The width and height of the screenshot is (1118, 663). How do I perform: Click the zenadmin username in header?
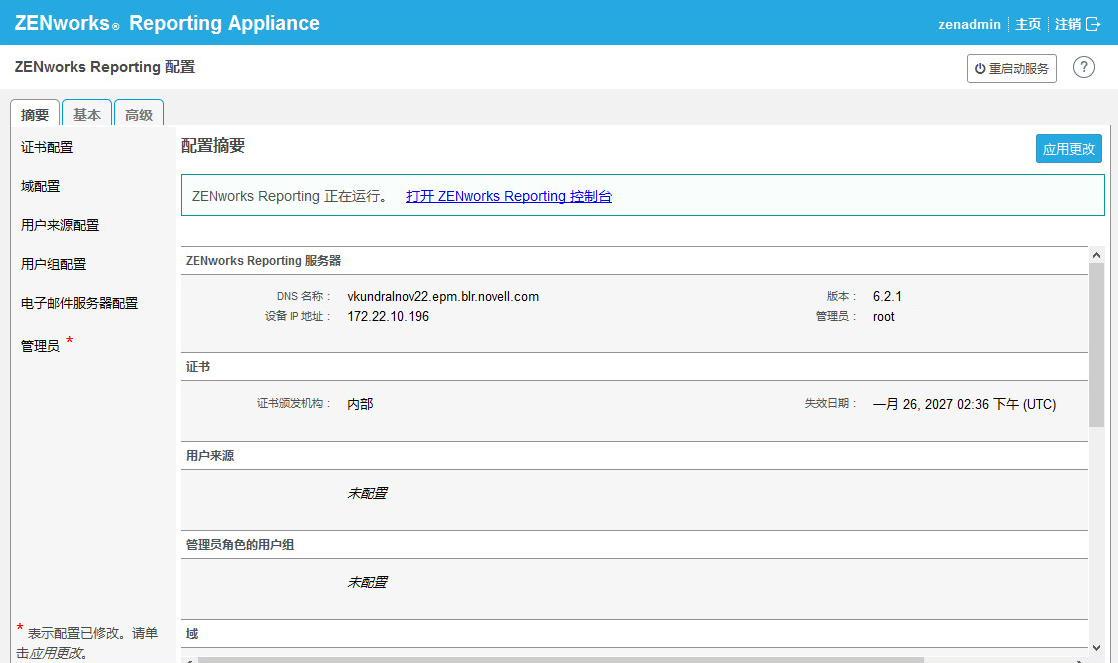[969, 24]
